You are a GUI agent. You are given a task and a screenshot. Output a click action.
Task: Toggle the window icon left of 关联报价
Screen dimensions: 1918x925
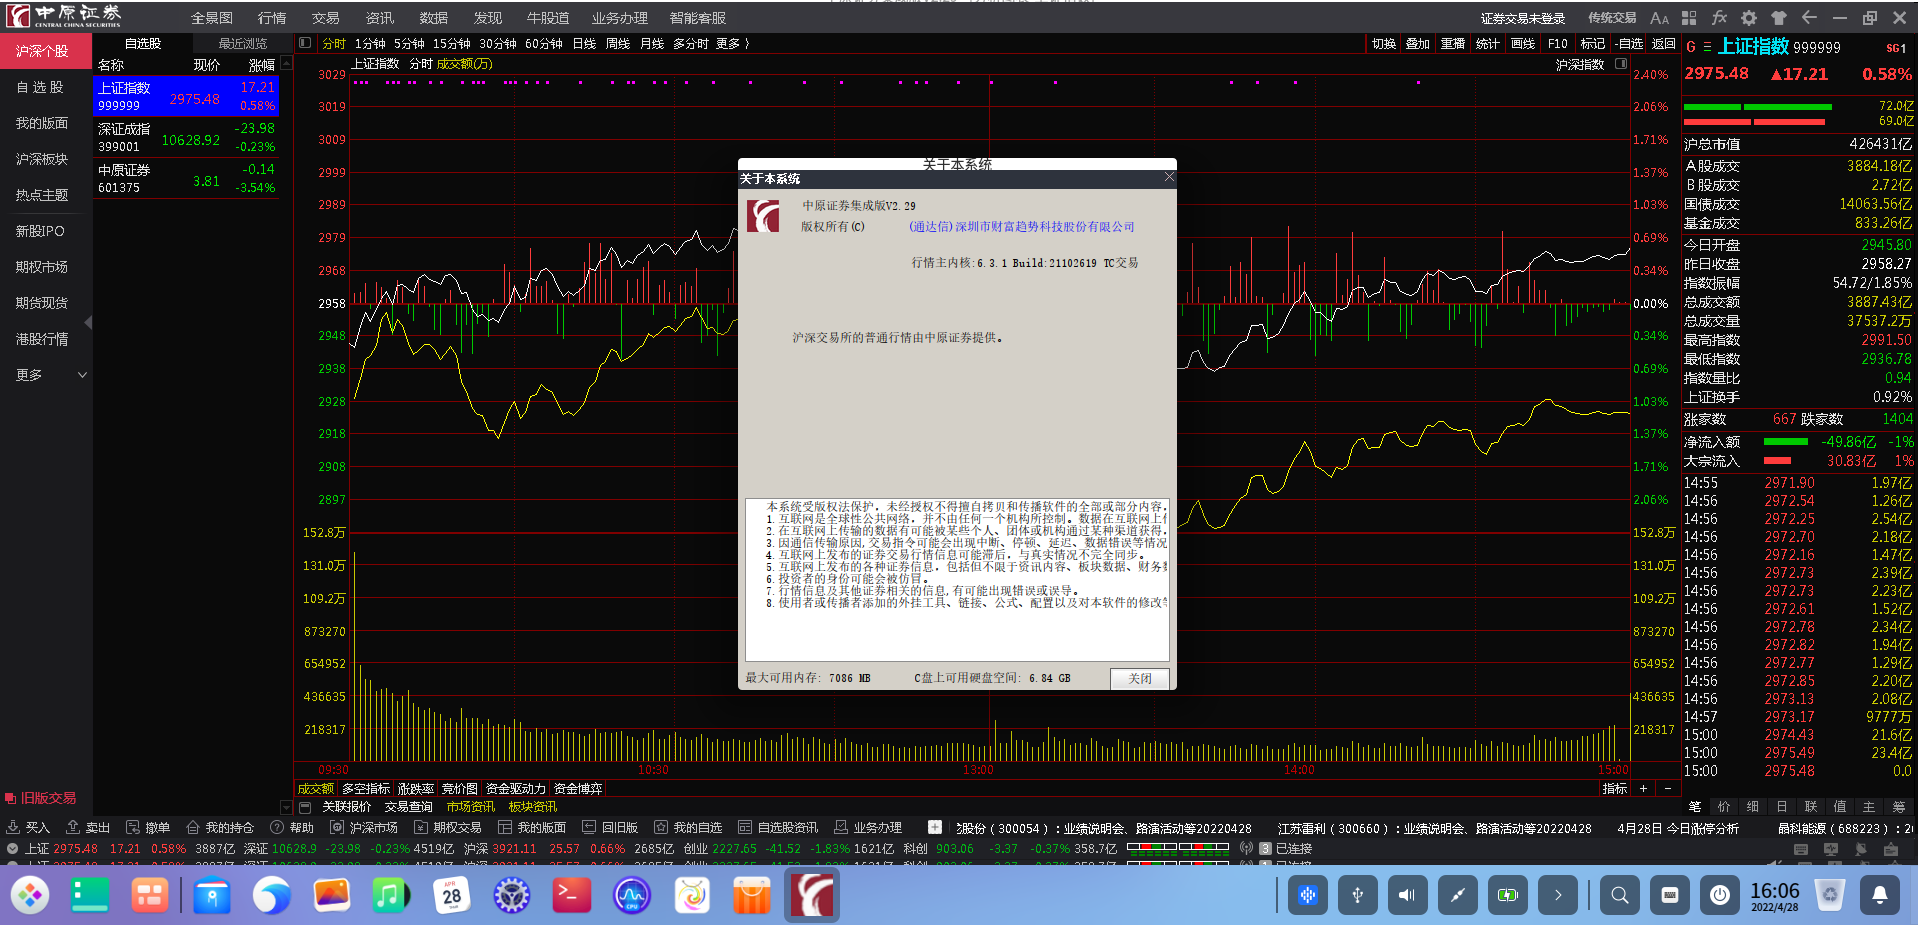pyautogui.click(x=306, y=807)
